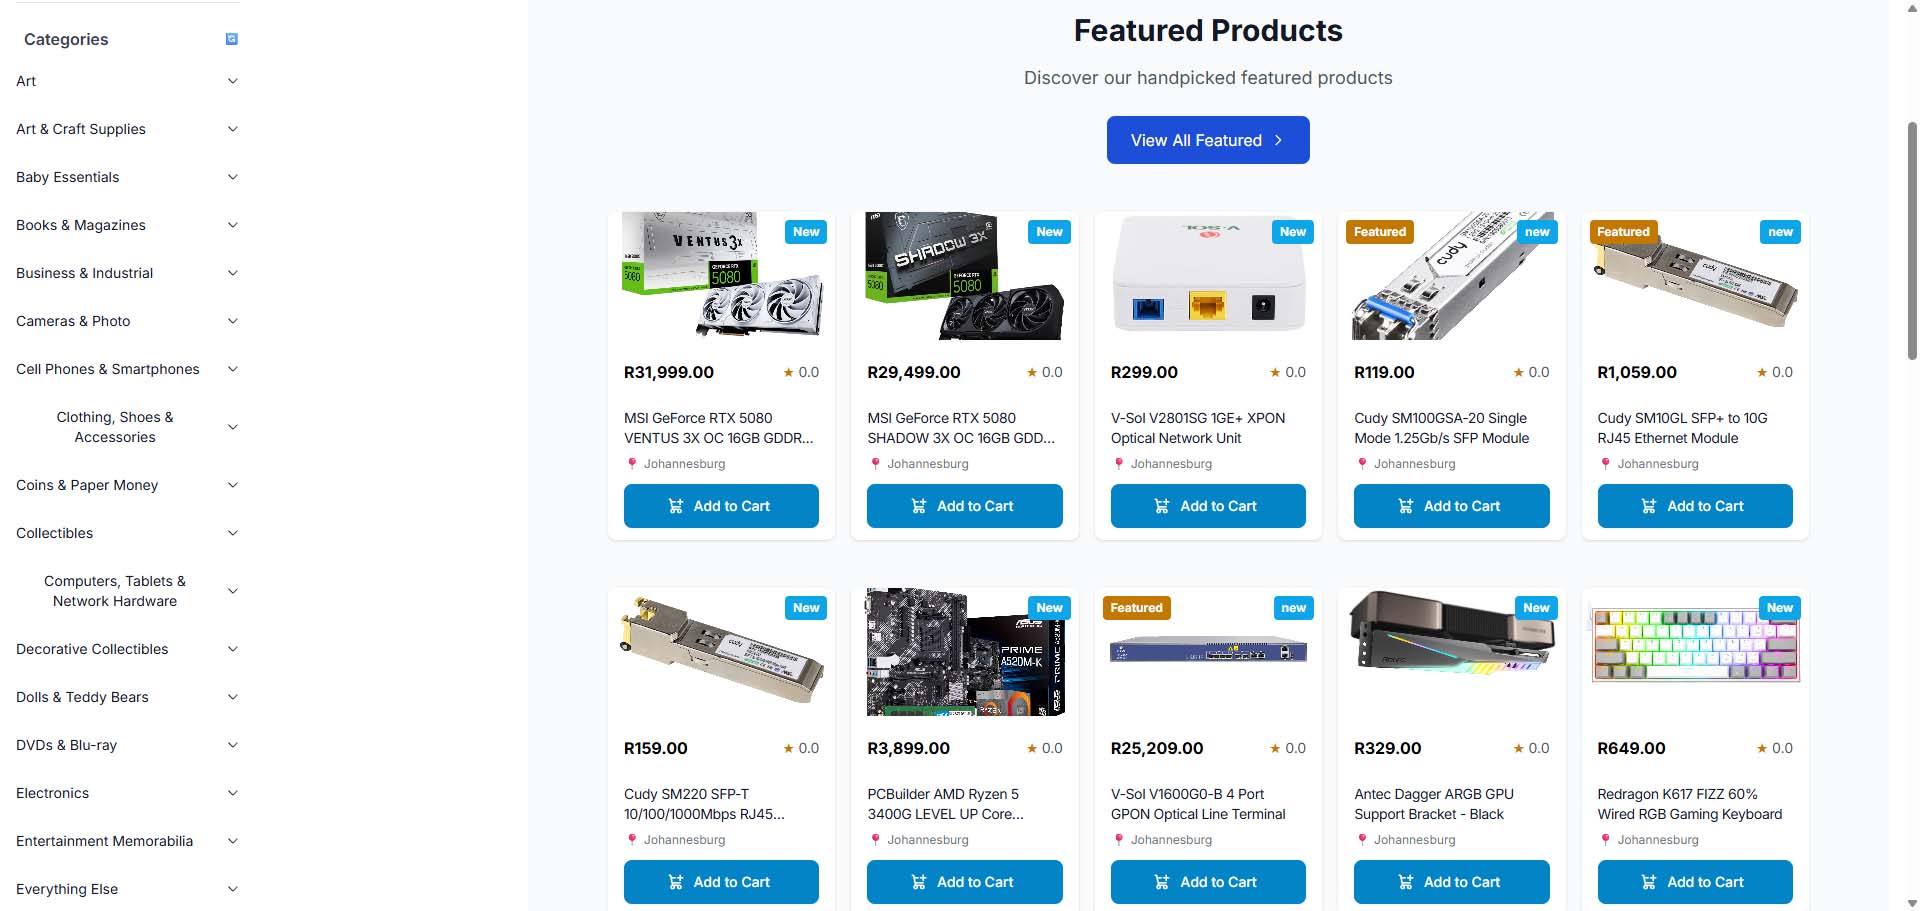
Task: Click location pin on MSI VENTUS card
Action: click(x=632, y=464)
